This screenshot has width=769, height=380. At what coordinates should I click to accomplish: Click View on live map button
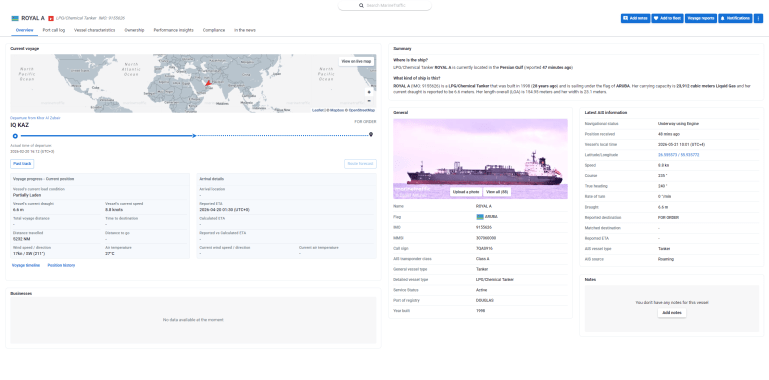(357, 61)
